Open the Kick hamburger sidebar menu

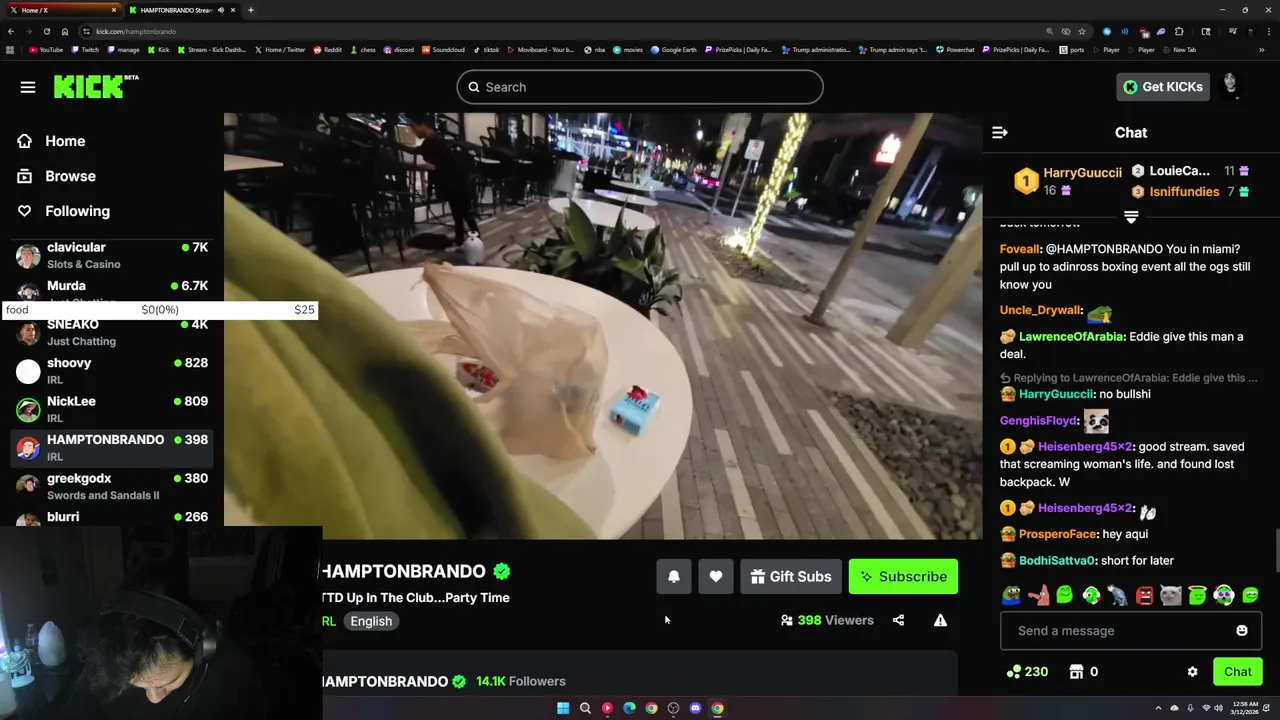pyautogui.click(x=28, y=87)
